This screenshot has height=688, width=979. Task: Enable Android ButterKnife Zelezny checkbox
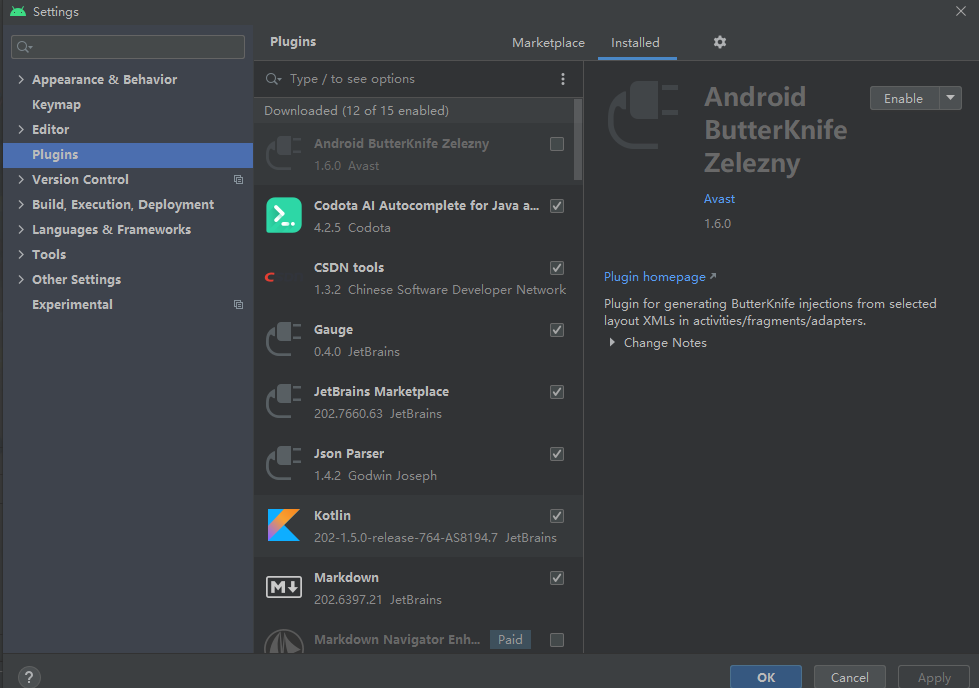(557, 144)
